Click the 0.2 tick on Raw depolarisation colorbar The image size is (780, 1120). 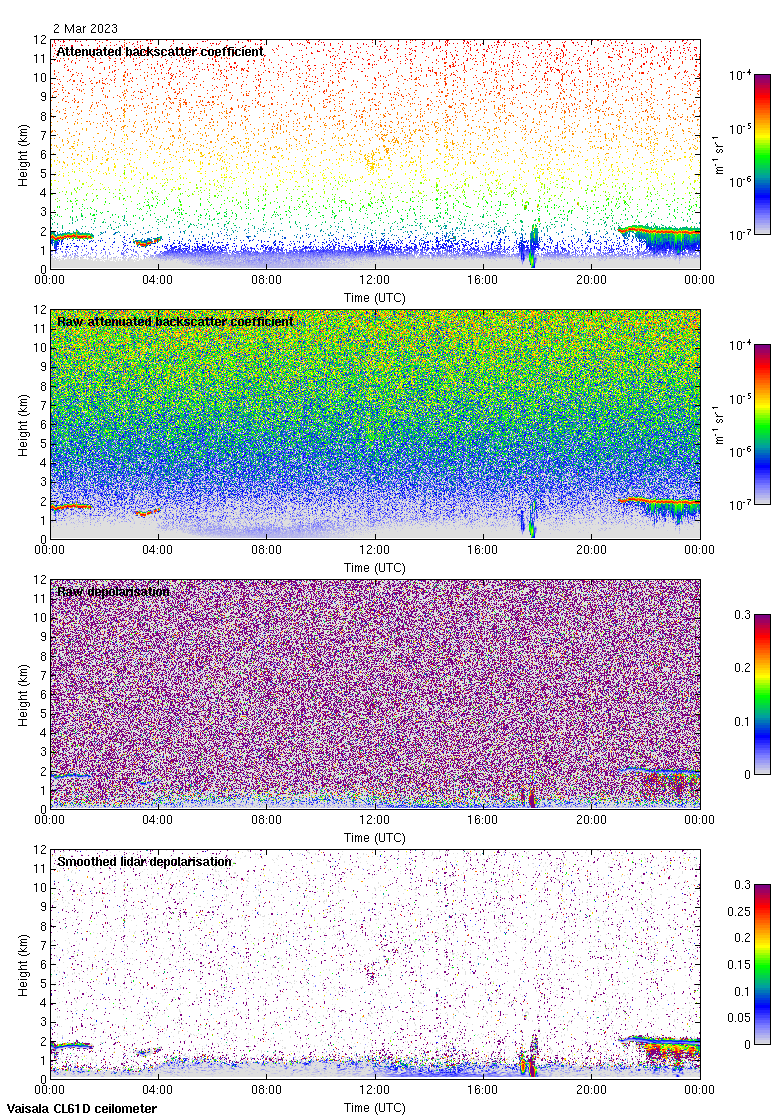[x=742, y=668]
